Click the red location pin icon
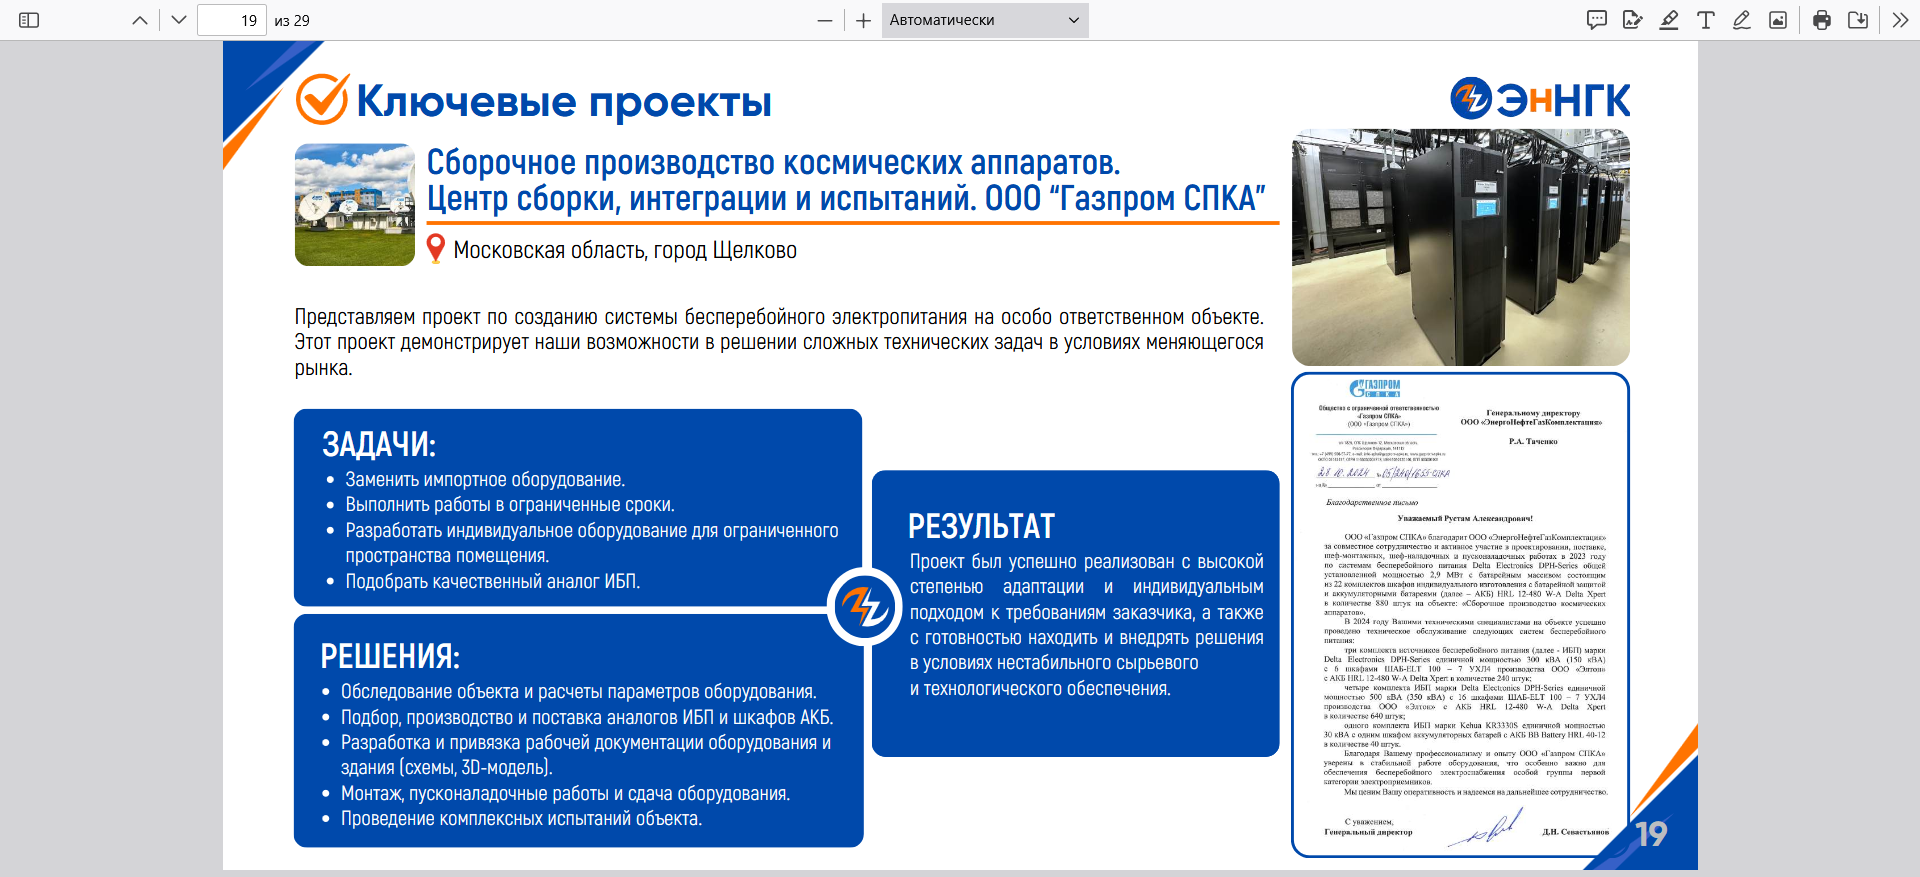 point(435,249)
